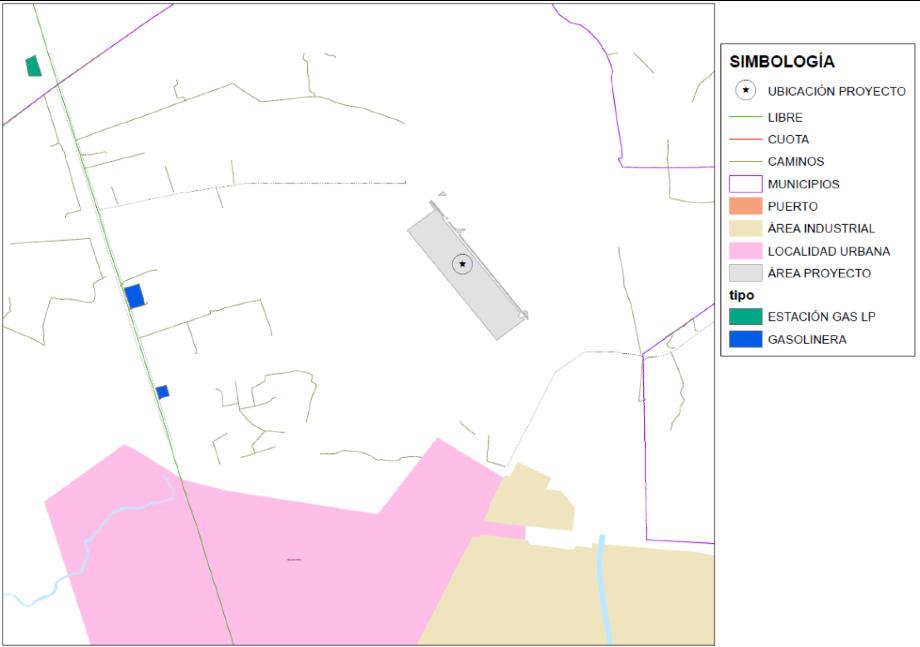Viewport: 920px width, 647px height.
Task: Click the SIMBOLOGÍA legend title
Action: point(782,61)
